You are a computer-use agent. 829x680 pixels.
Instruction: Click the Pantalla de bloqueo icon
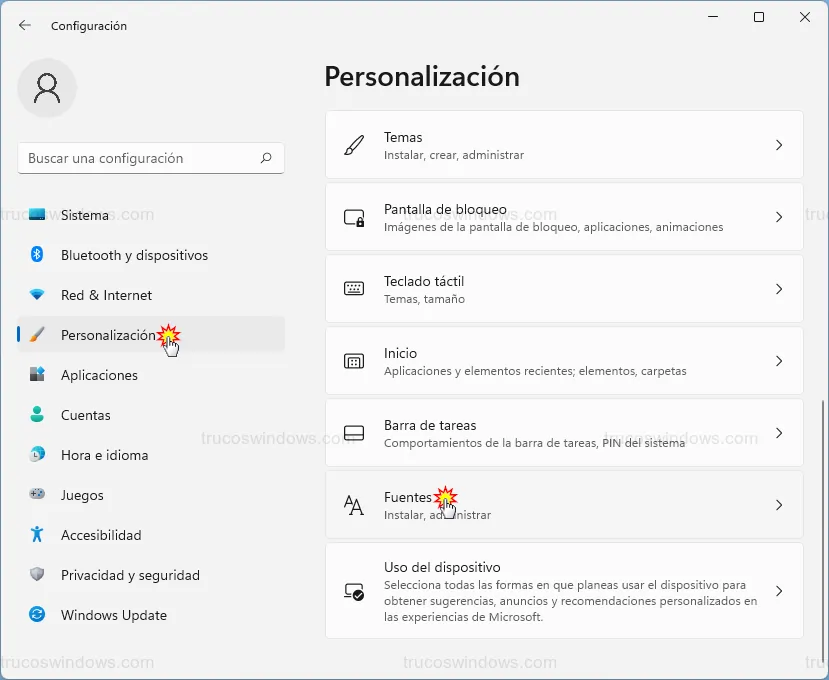click(354, 217)
